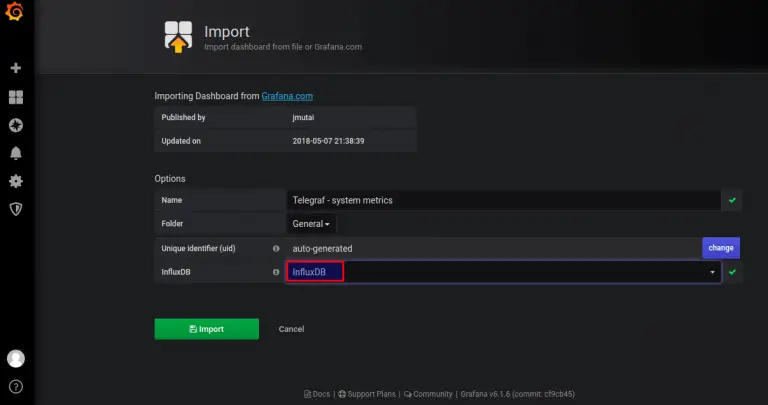Click the green Import button
The image size is (768, 405).
tap(206, 329)
